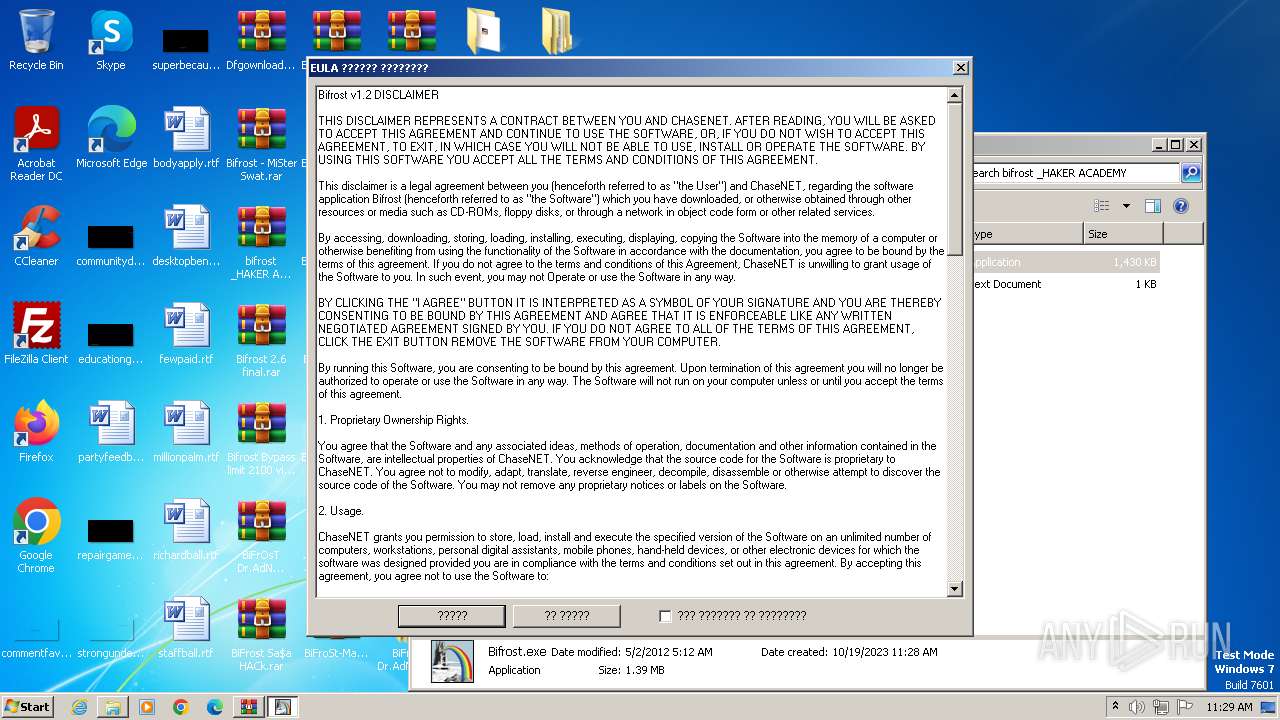Open Acrobat Reader DC shortcut
The height and width of the screenshot is (720, 1280).
pos(36,143)
